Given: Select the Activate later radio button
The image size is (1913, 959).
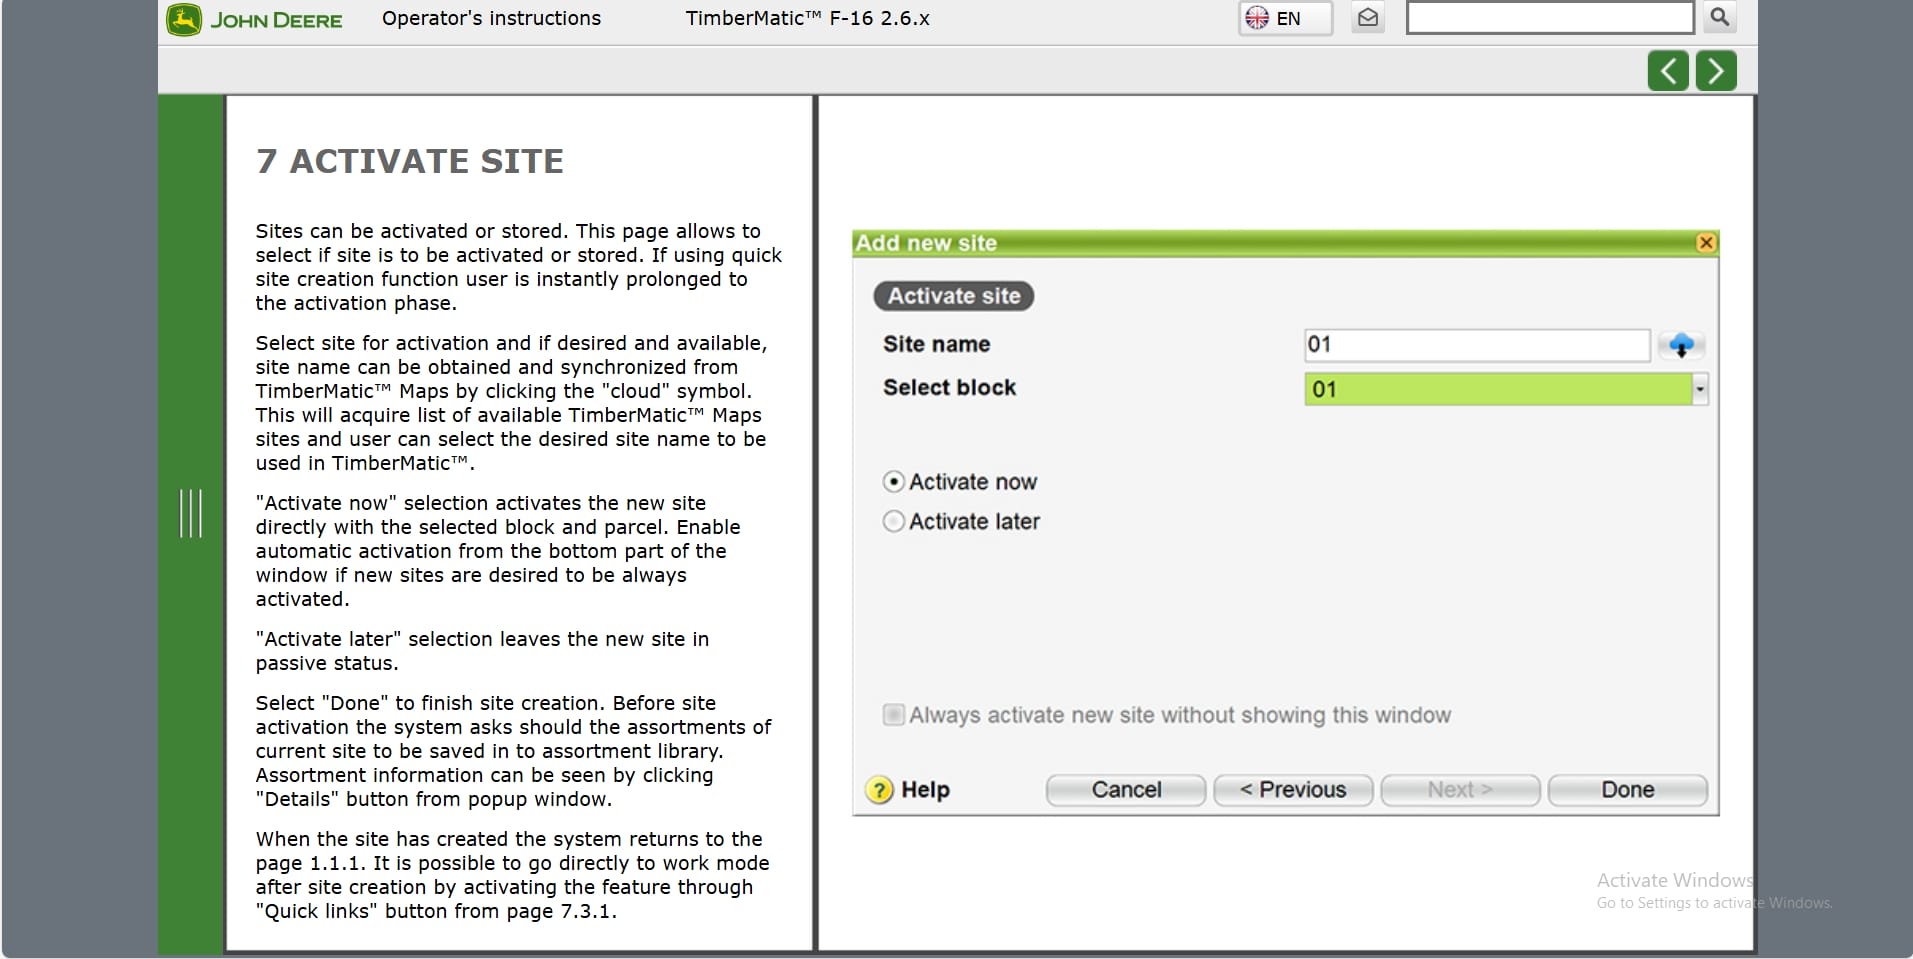Looking at the screenshot, I should pyautogui.click(x=893, y=522).
